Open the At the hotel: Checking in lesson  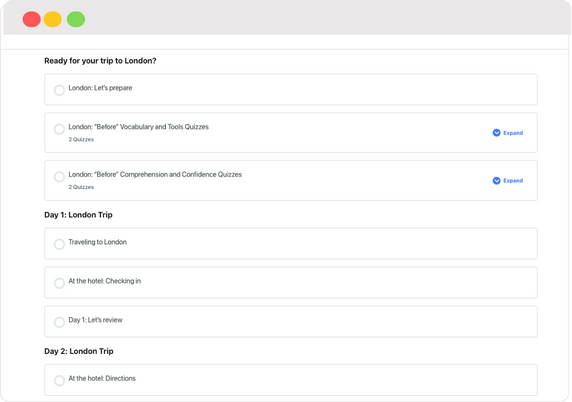[x=105, y=281]
